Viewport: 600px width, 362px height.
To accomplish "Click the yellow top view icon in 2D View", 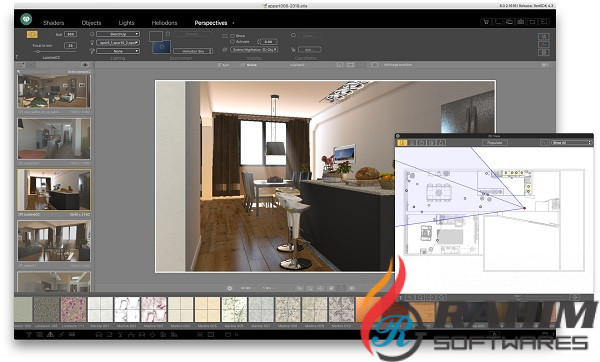I will click(x=402, y=142).
